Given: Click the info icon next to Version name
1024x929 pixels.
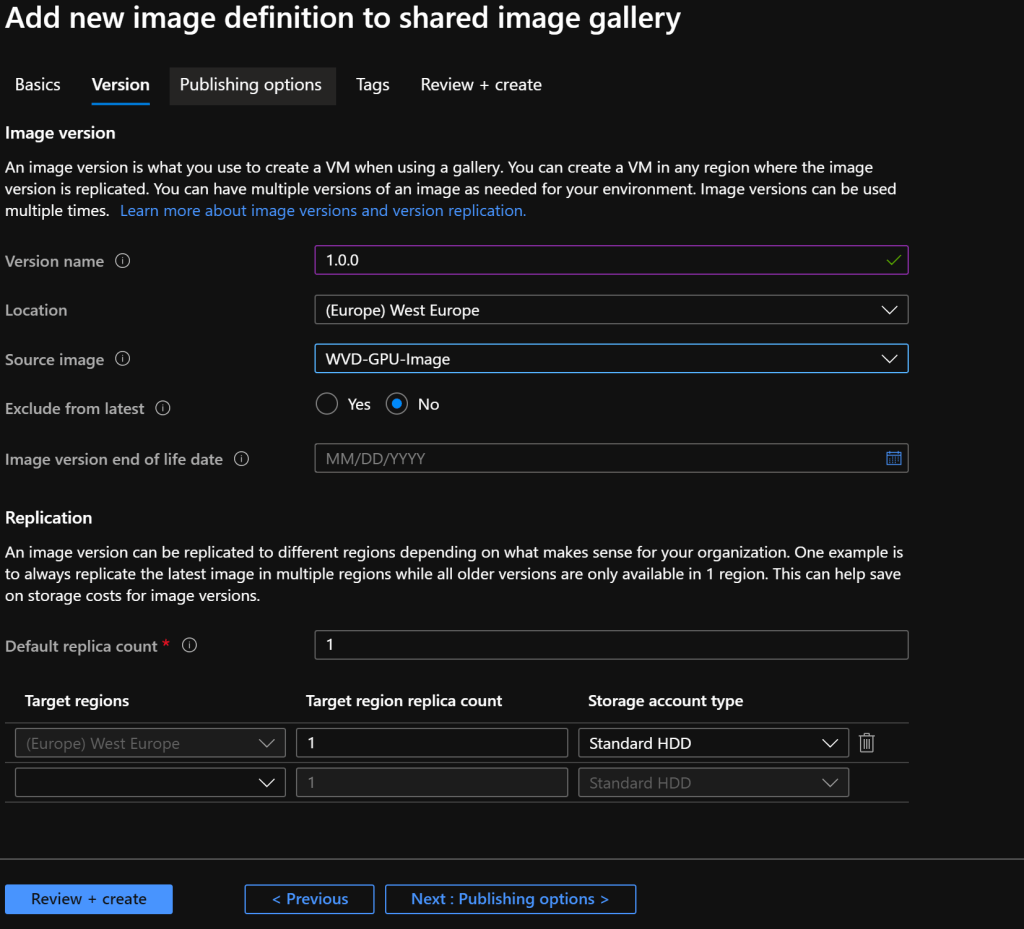Looking at the screenshot, I should 123,261.
